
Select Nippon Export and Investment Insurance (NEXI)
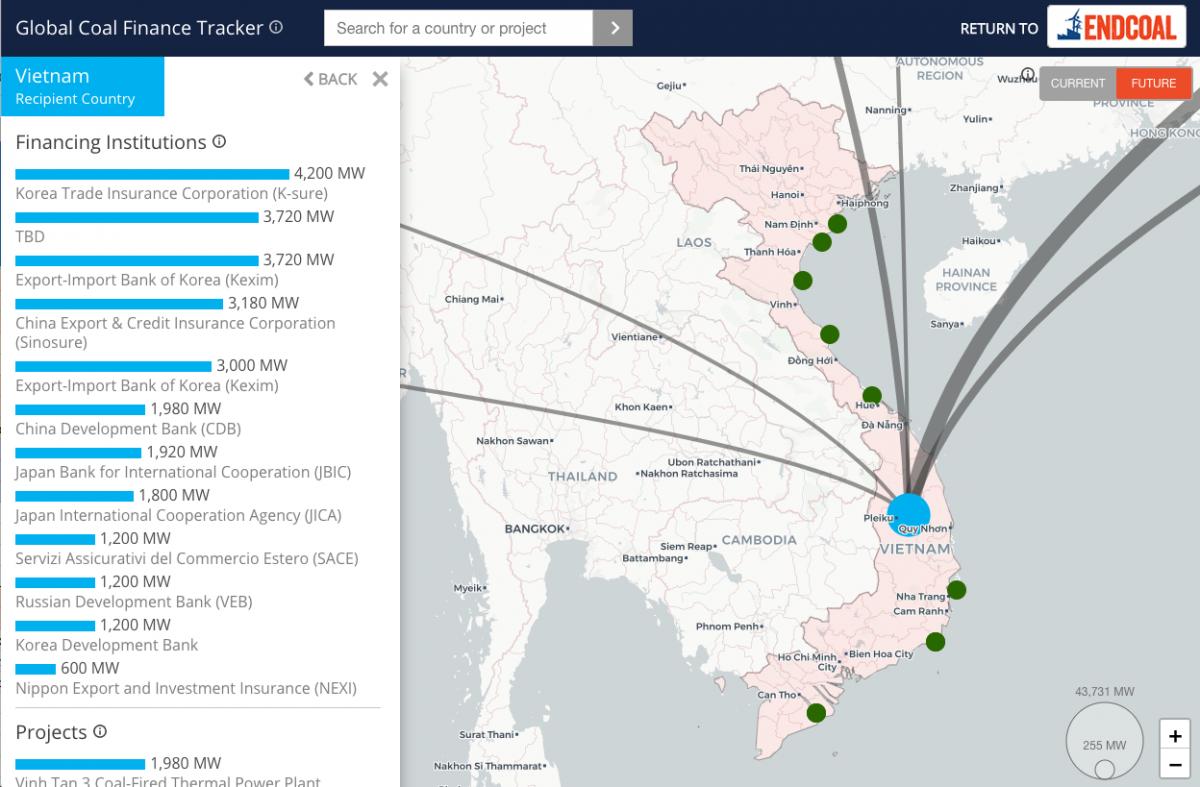(x=186, y=688)
